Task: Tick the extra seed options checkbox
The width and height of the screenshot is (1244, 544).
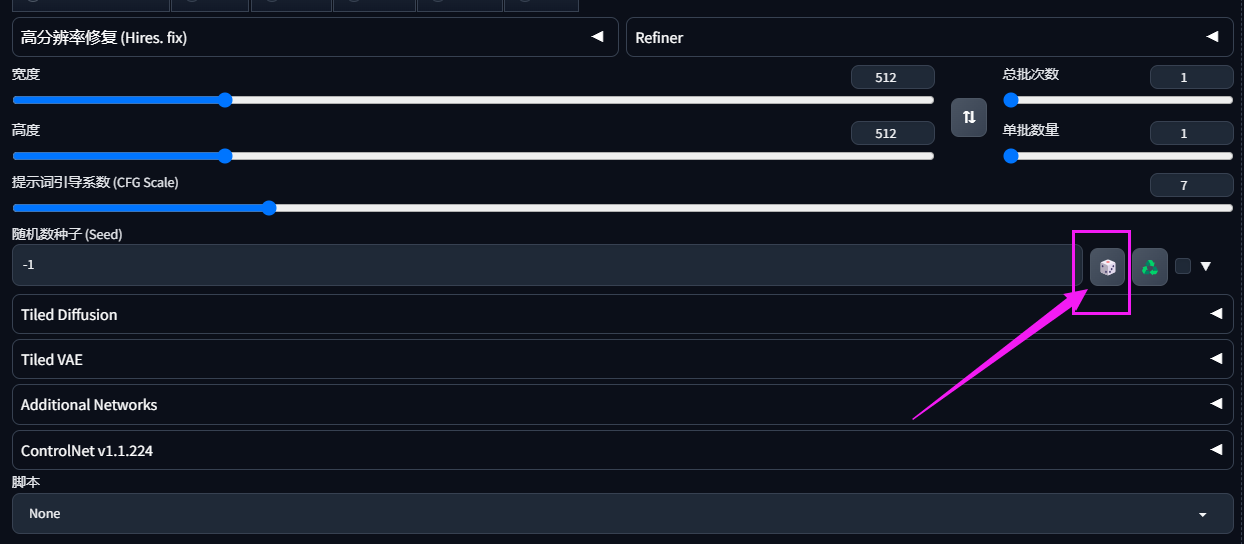Action: 1183,266
